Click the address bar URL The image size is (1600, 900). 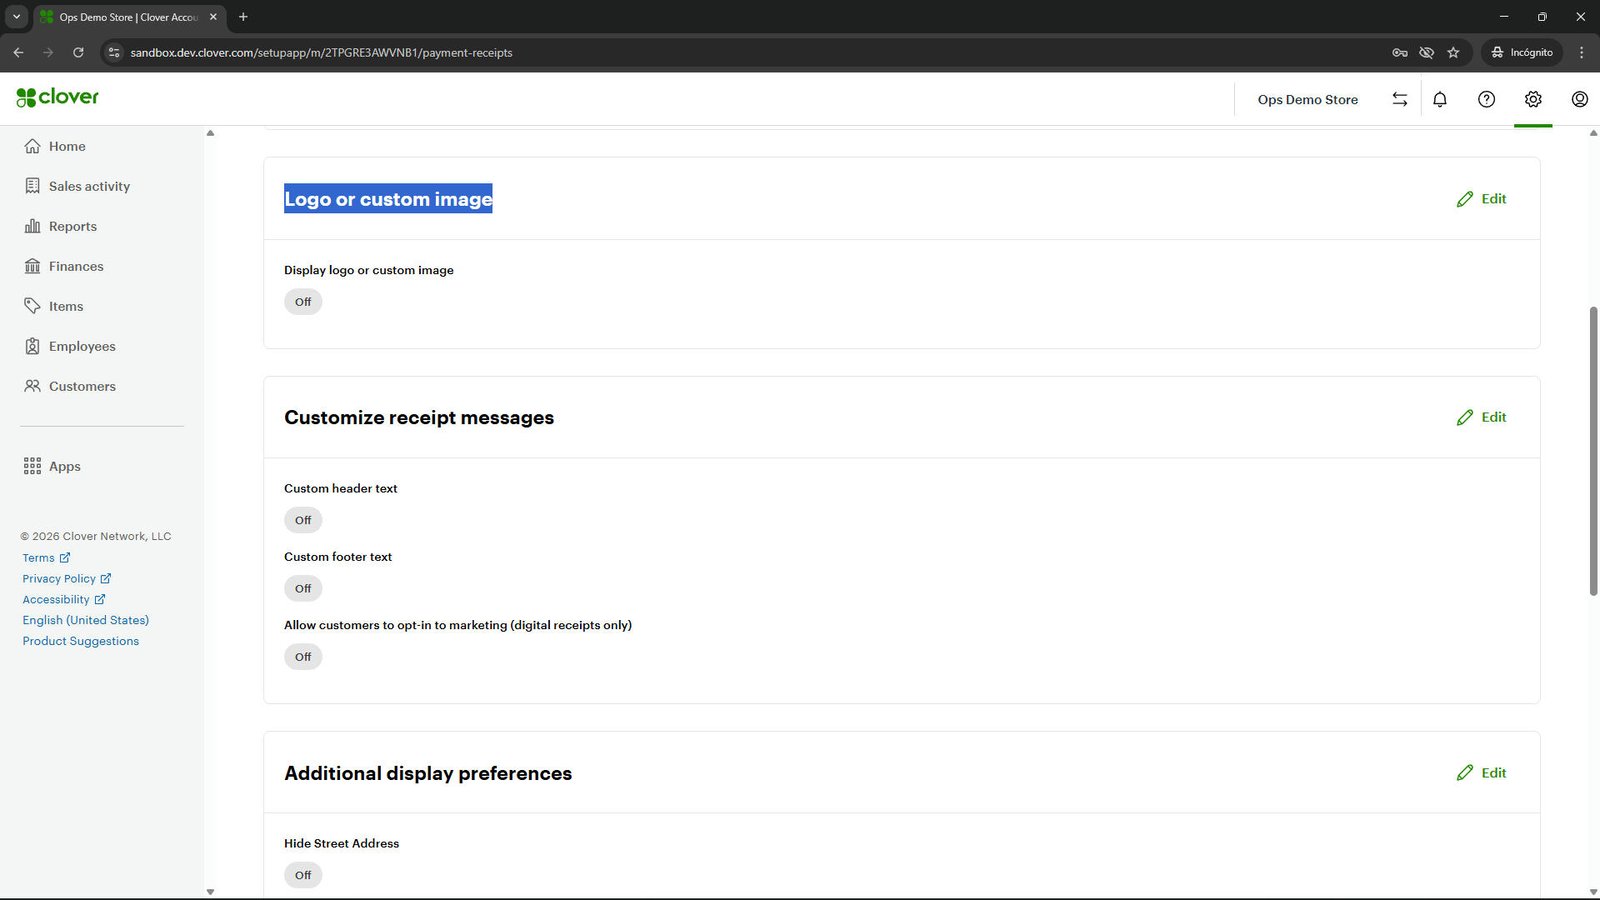(x=321, y=53)
